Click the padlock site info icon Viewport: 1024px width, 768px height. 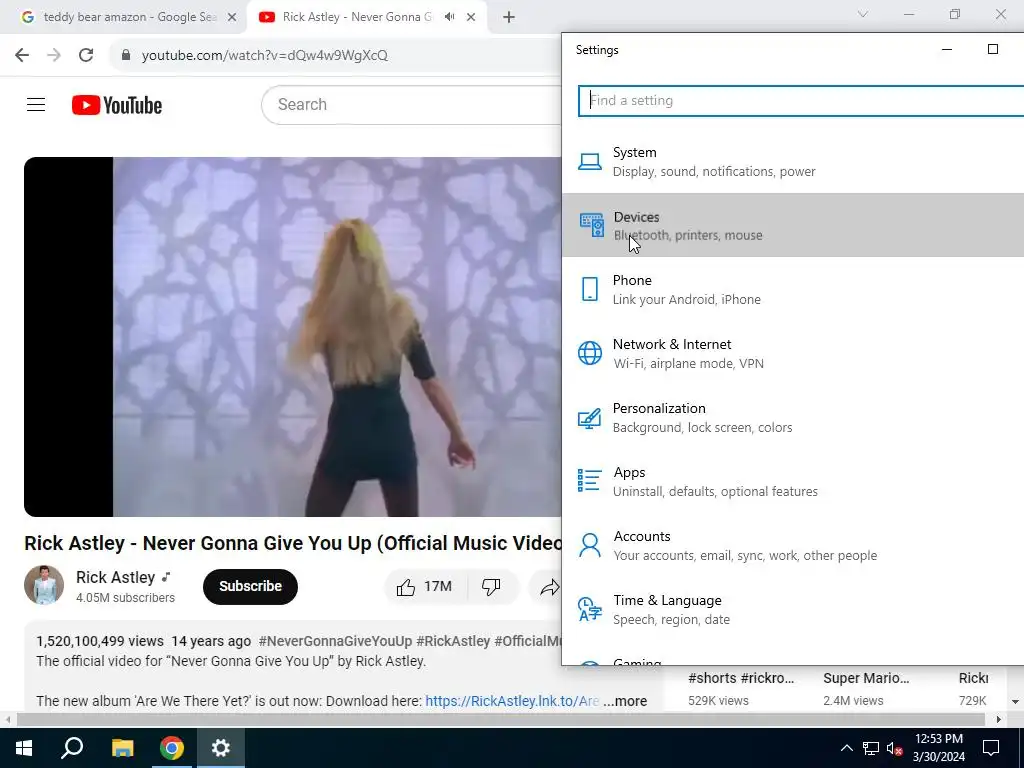tap(126, 55)
